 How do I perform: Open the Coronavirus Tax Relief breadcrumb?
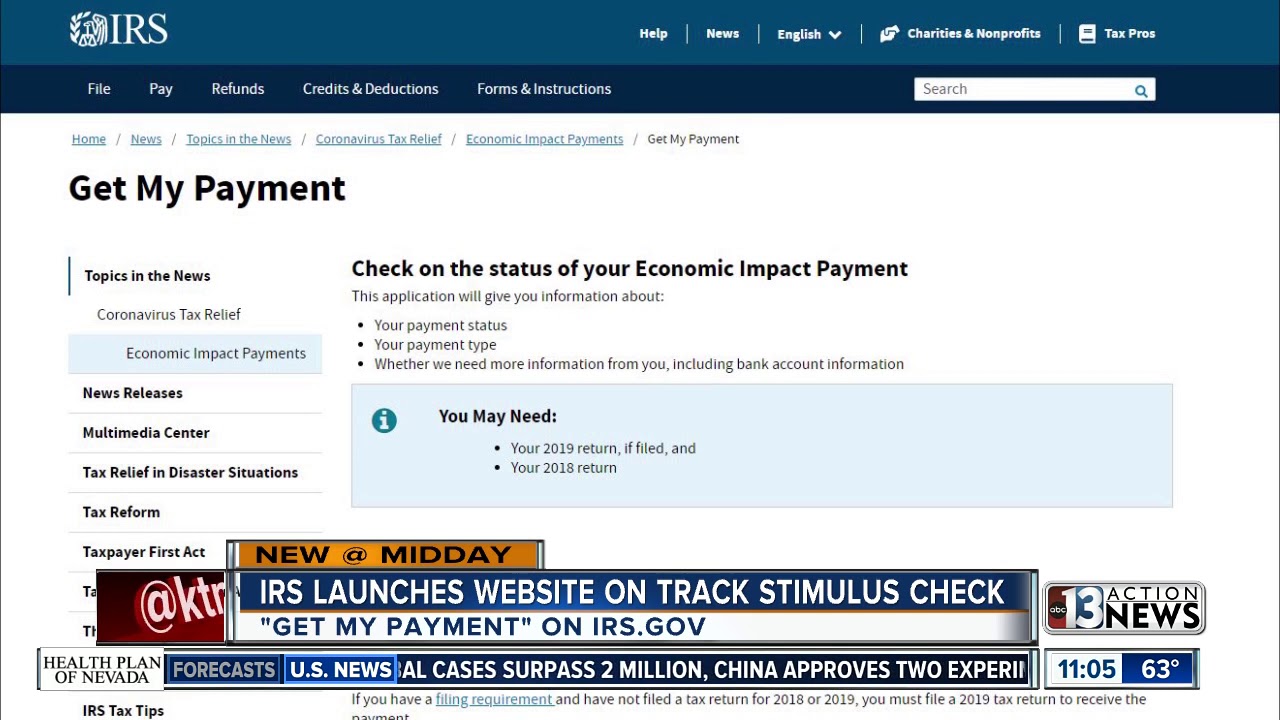379,139
